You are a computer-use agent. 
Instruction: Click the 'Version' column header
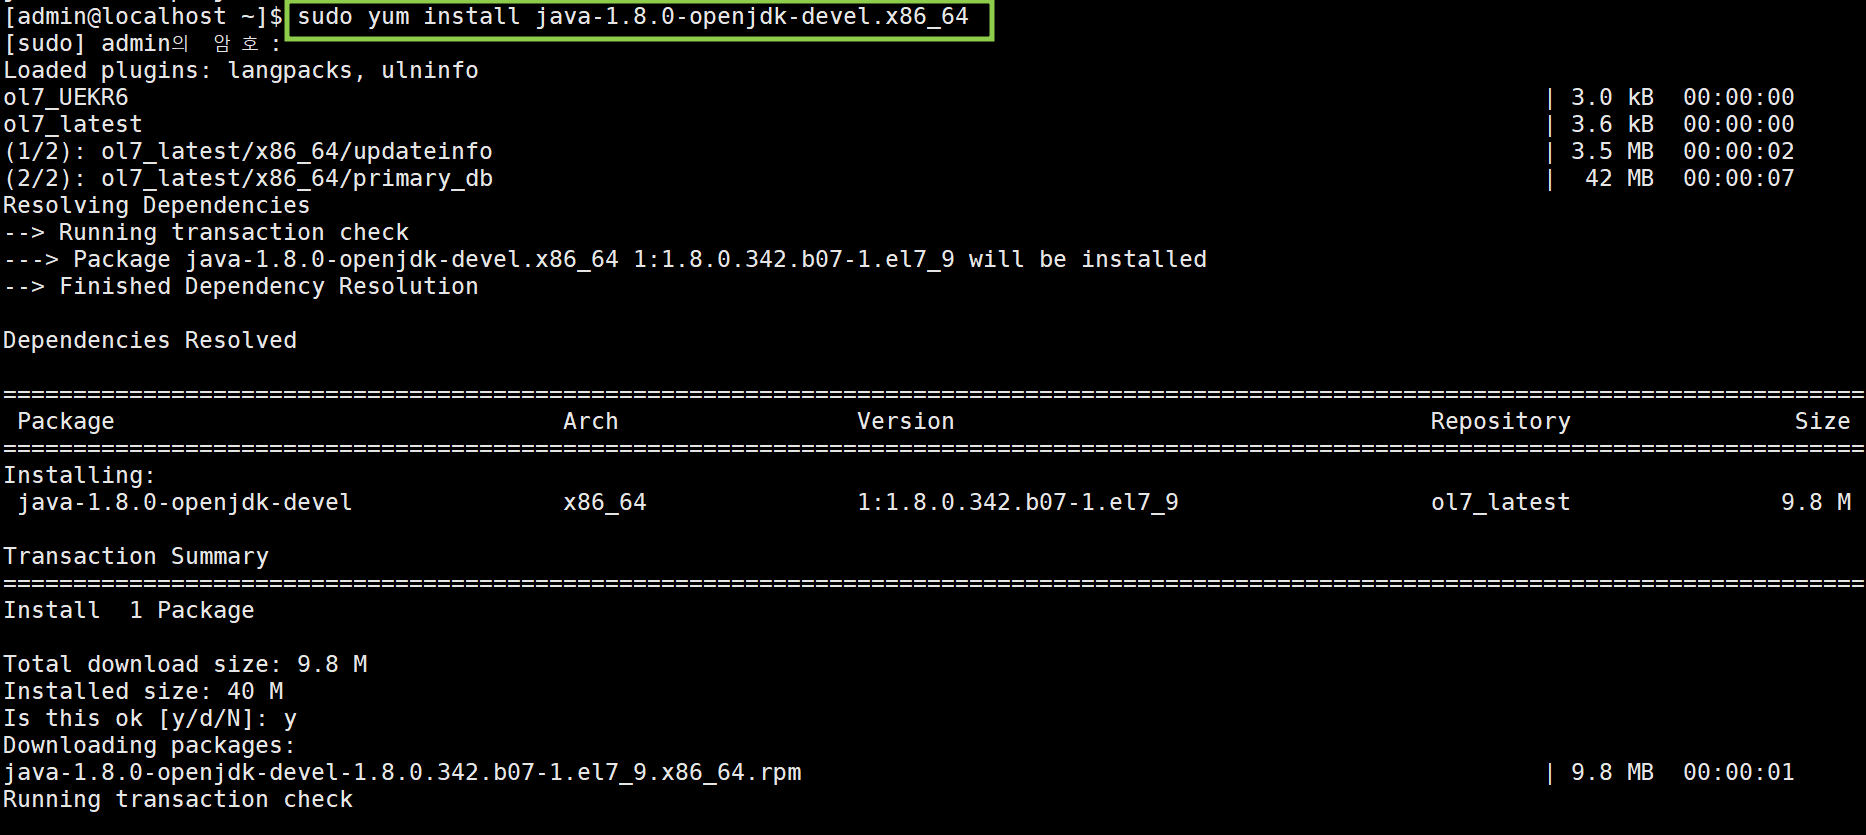pos(906,422)
